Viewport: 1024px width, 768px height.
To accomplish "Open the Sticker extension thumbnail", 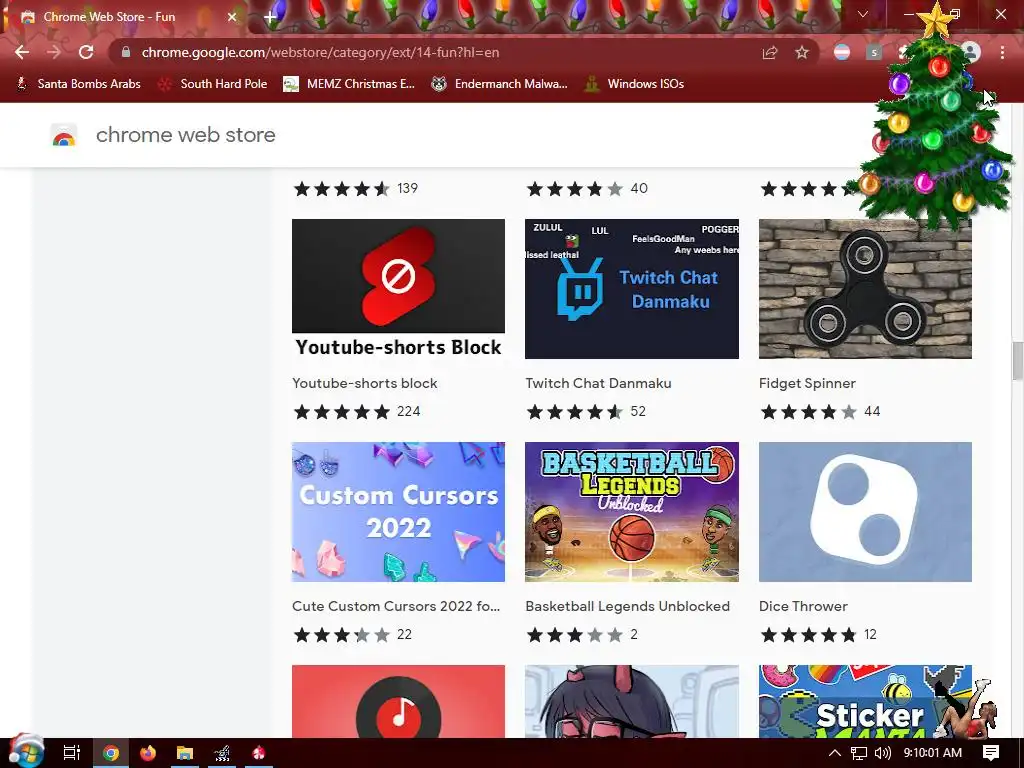I will (865, 701).
